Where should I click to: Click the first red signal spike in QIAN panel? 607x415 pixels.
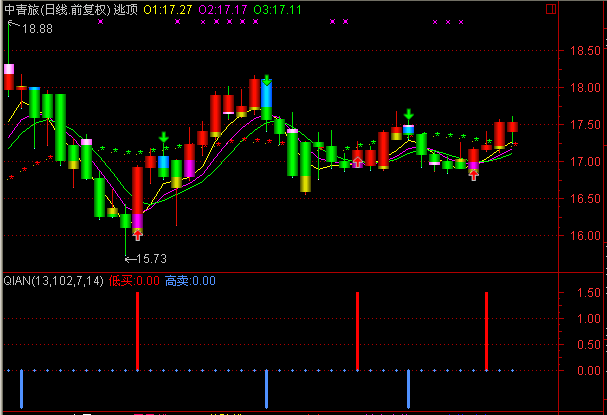[137, 330]
